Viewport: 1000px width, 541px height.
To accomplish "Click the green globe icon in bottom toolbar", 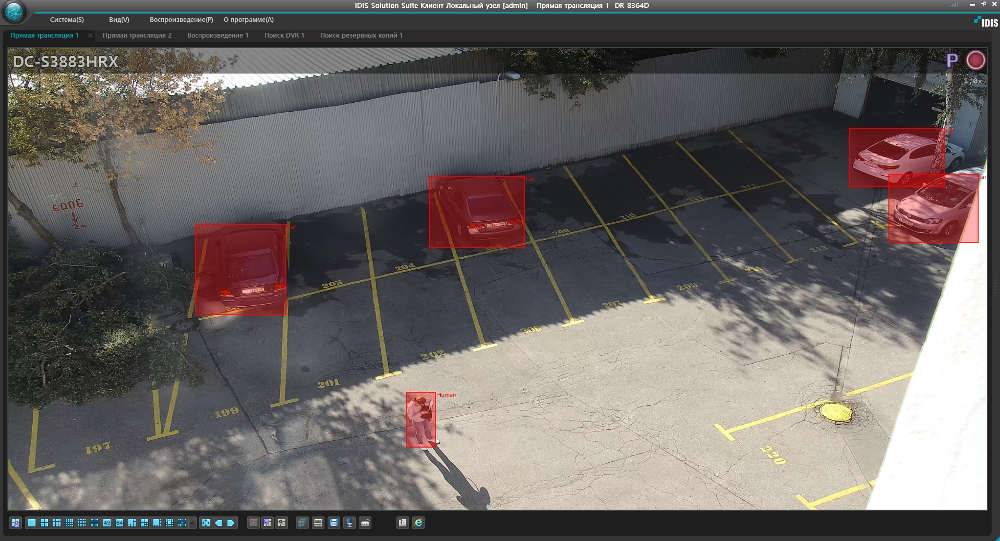I will (418, 522).
